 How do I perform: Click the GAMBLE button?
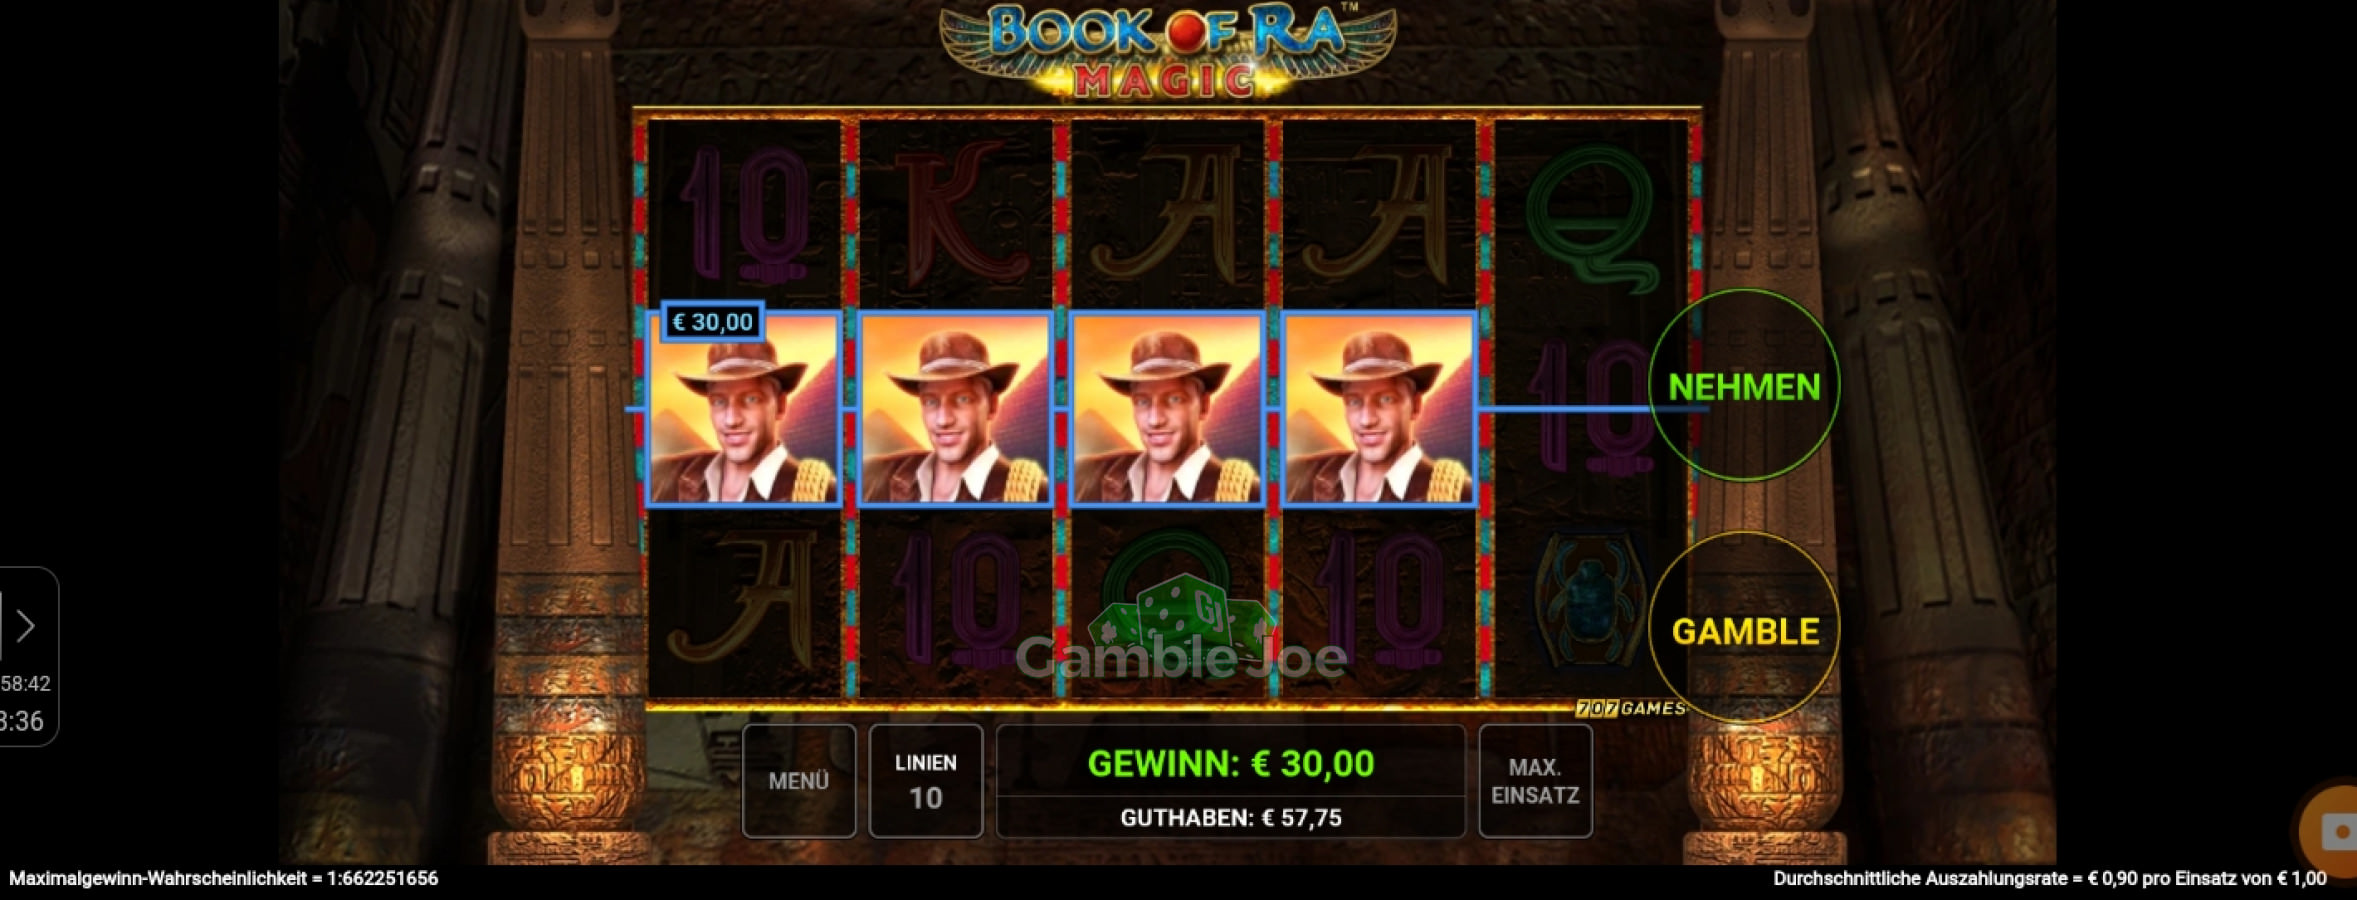[x=1744, y=631]
